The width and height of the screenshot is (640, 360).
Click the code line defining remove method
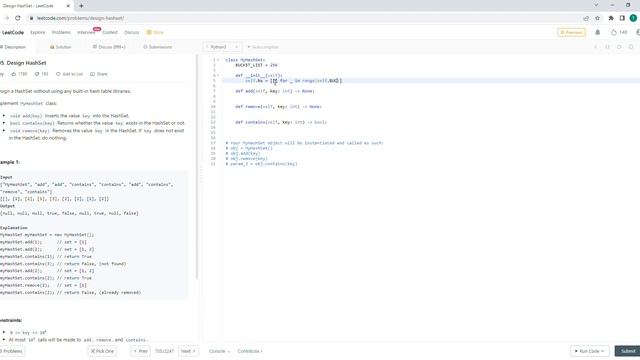(278, 107)
